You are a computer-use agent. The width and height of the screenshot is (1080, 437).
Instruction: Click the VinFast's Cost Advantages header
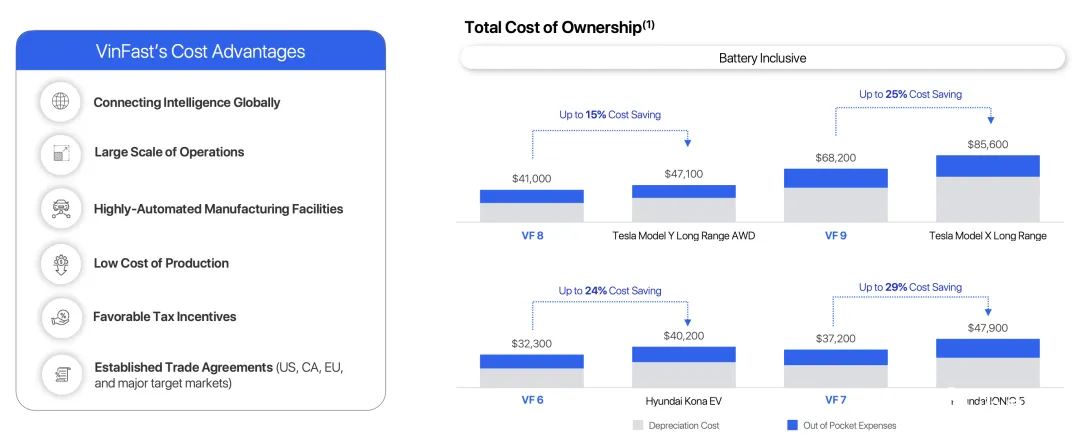(x=200, y=52)
